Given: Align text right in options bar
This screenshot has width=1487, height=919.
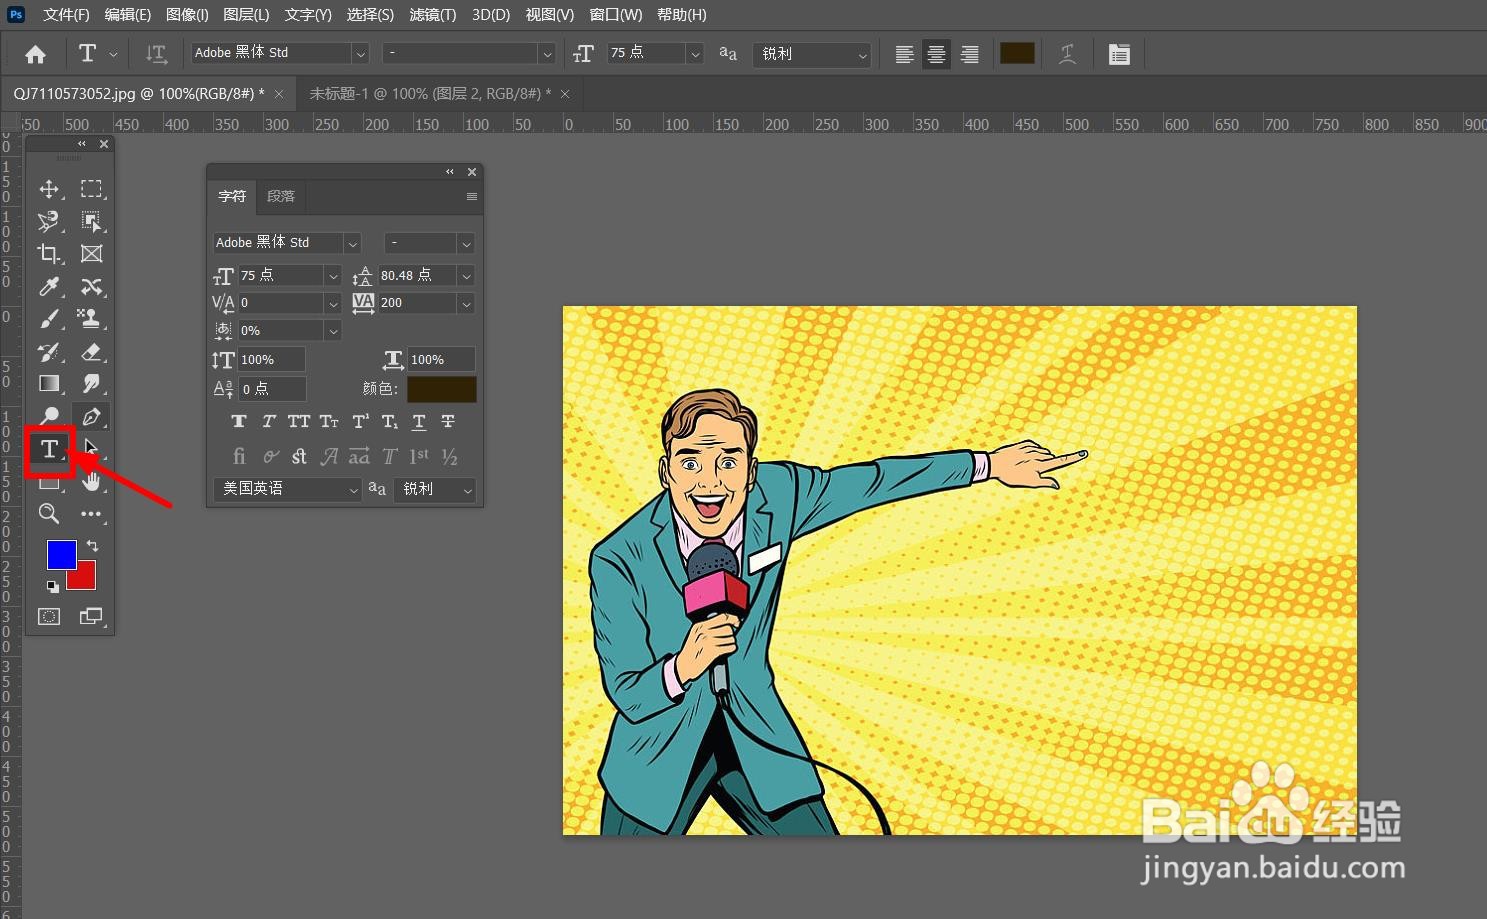Looking at the screenshot, I should click(969, 54).
